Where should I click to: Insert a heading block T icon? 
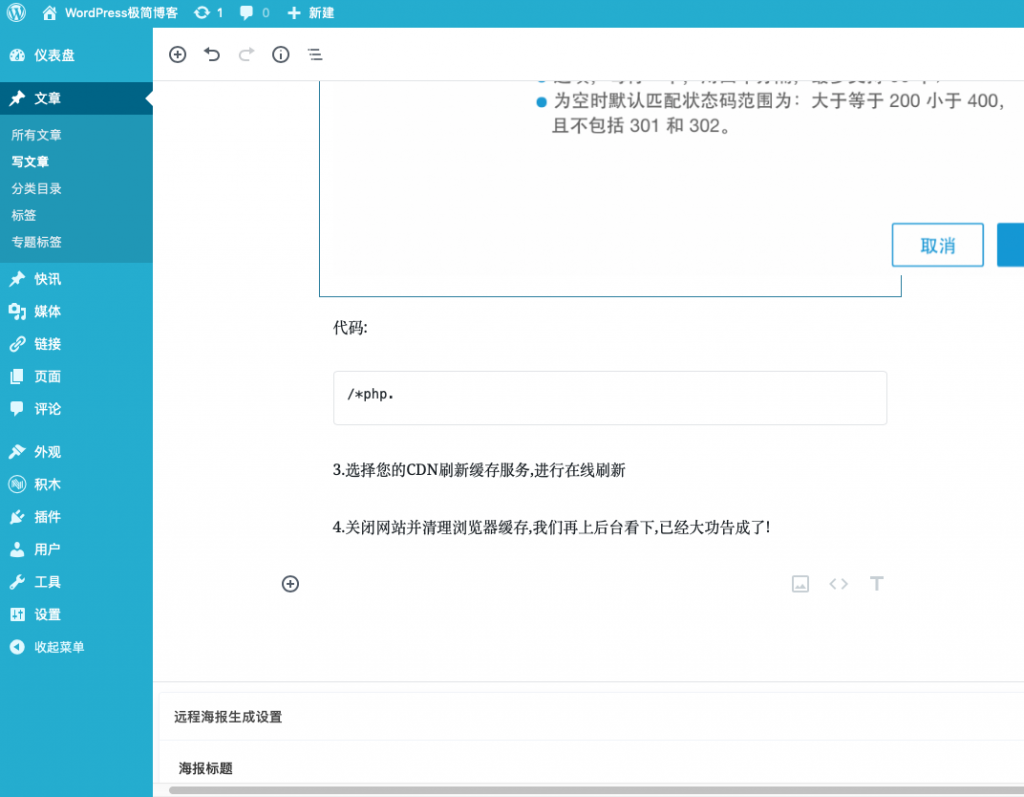point(877,584)
